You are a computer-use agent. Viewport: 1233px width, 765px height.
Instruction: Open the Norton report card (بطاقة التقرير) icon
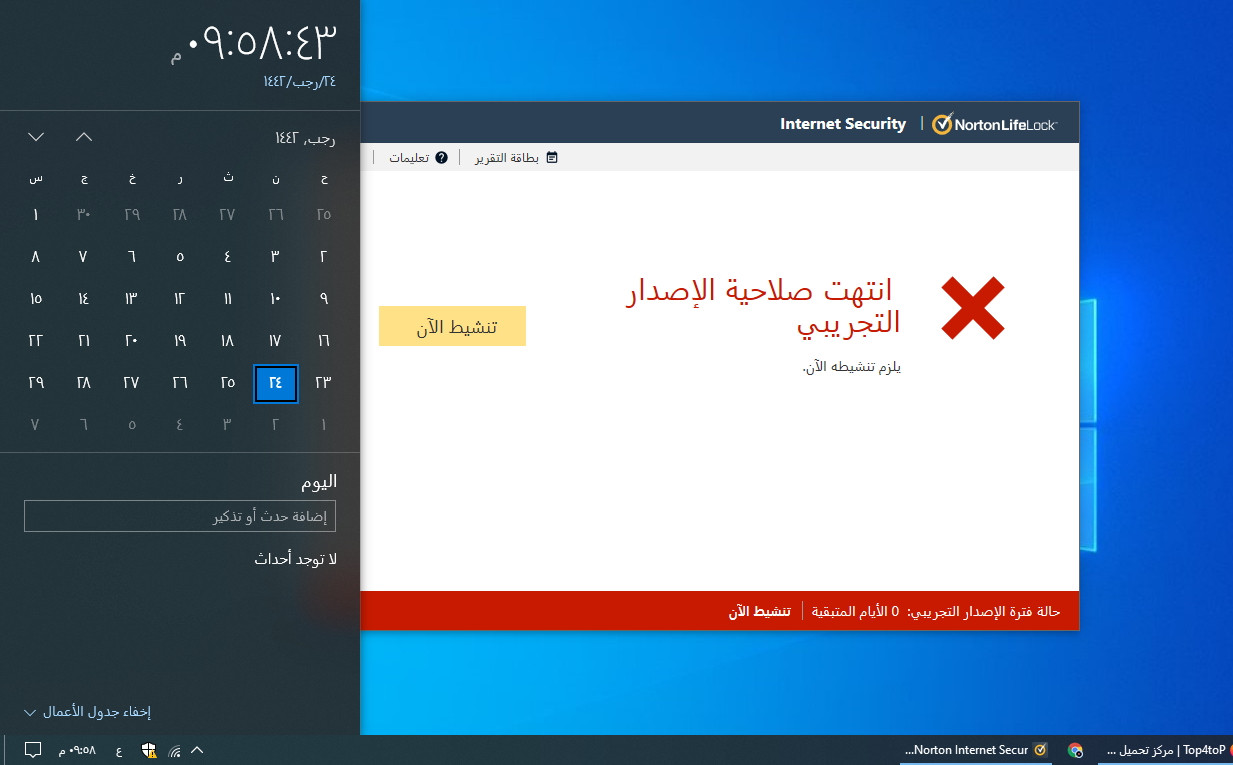[552, 158]
